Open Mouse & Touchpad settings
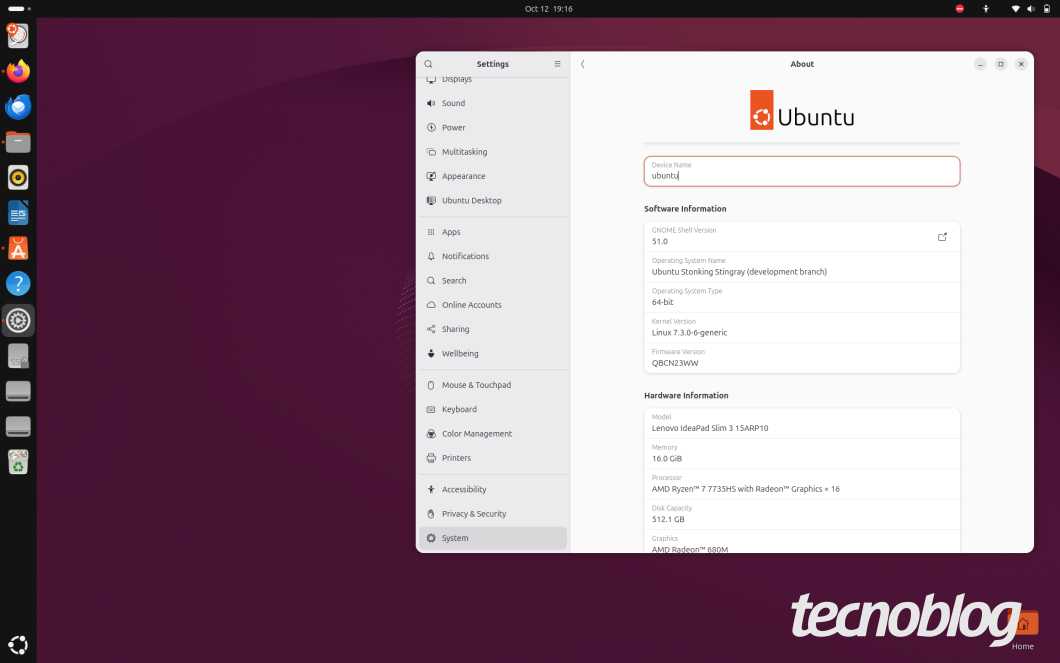The height and width of the screenshot is (663, 1060). pyautogui.click(x=493, y=385)
